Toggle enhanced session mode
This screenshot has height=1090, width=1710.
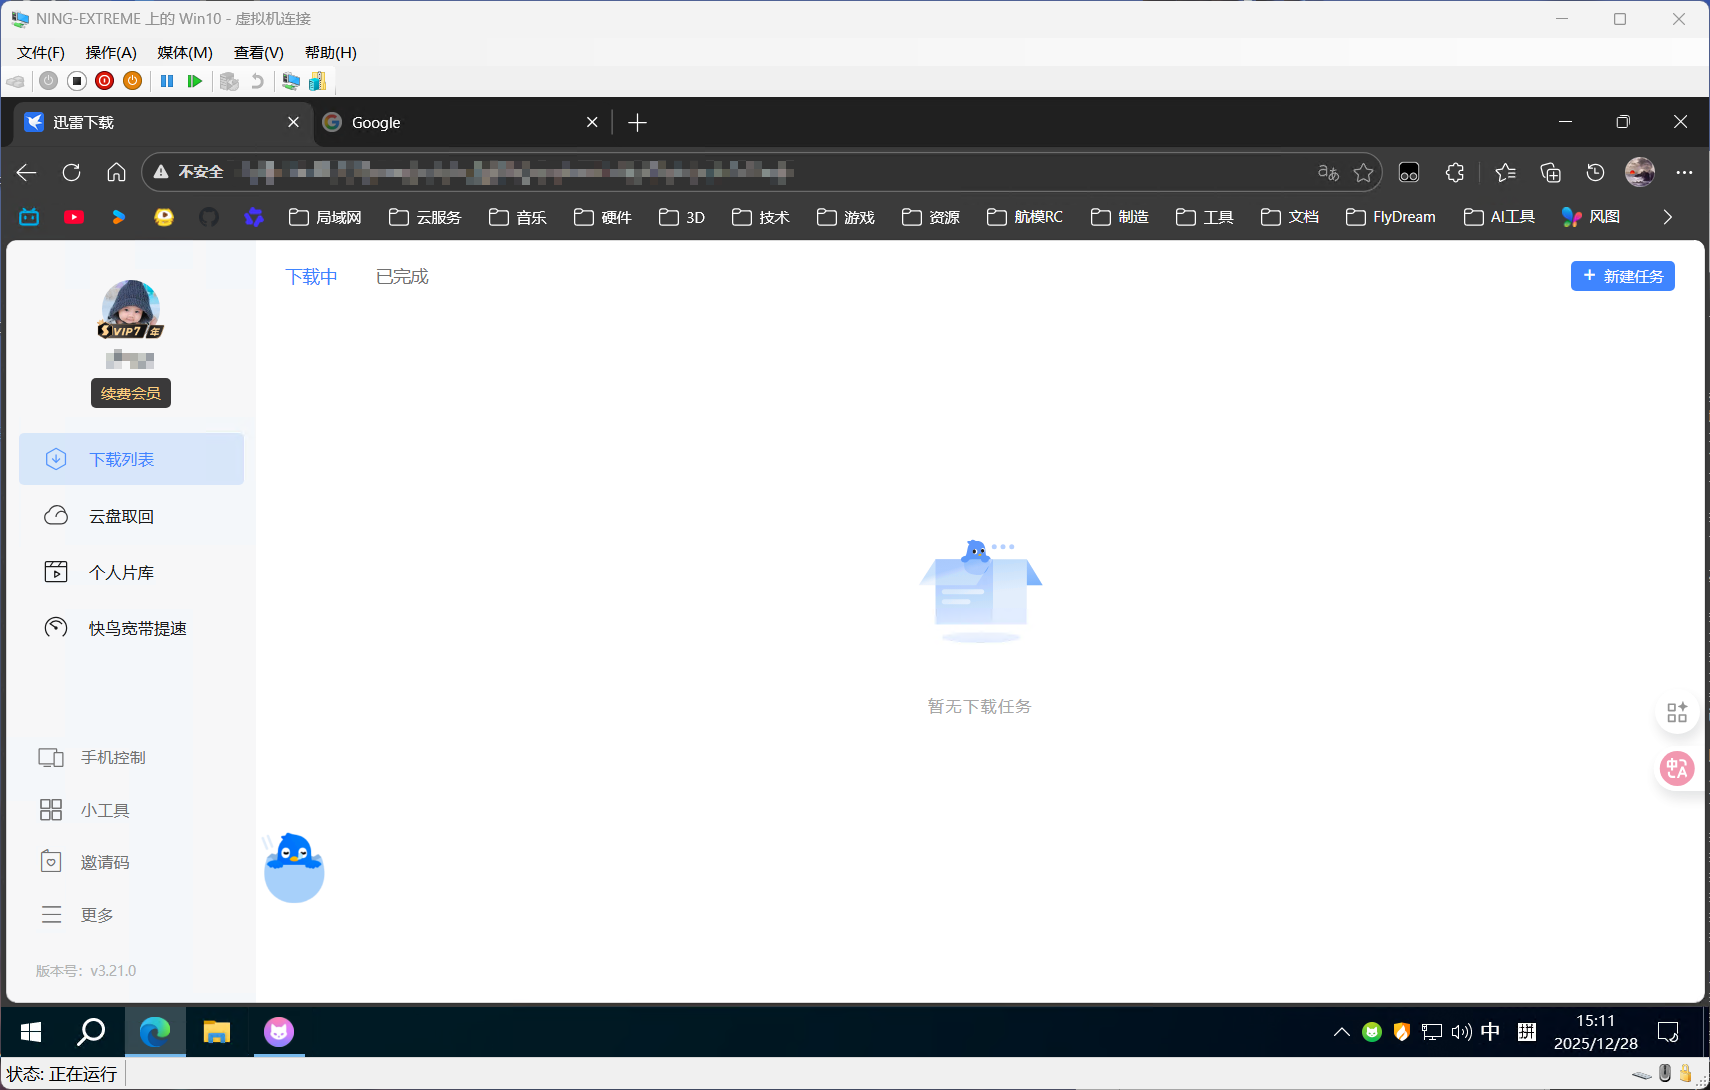(x=291, y=81)
